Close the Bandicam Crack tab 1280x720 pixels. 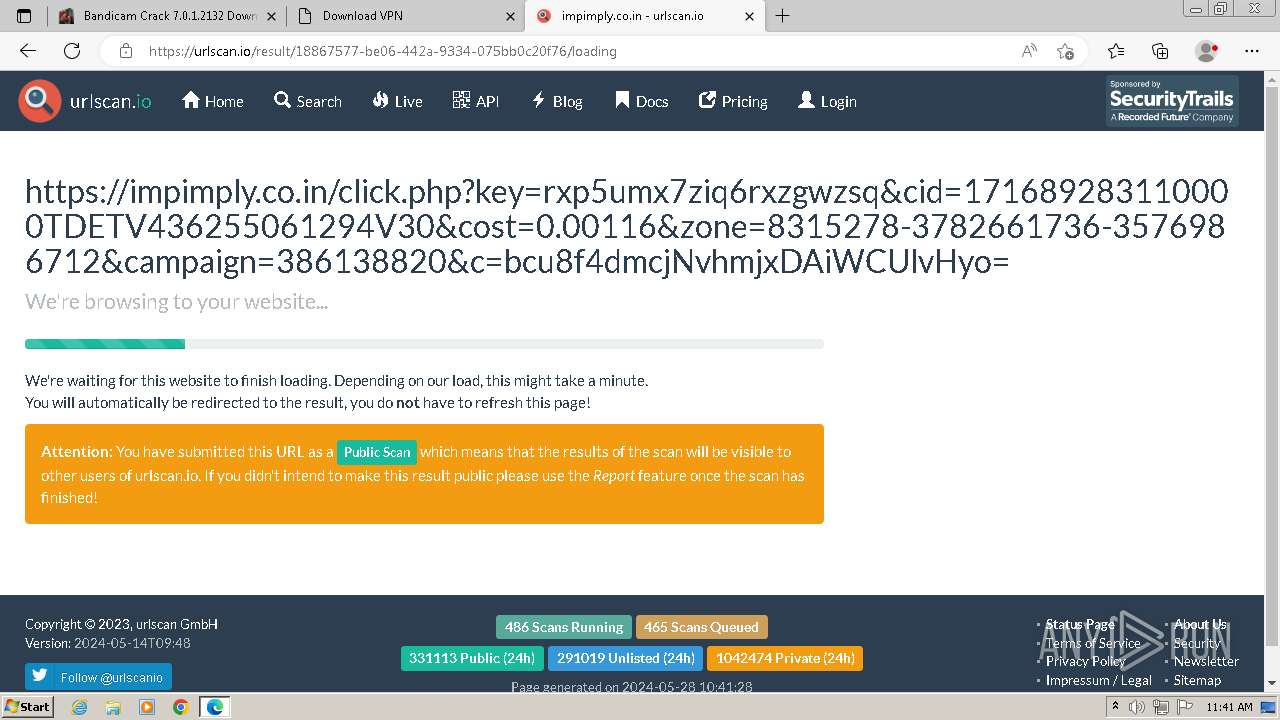coord(273,16)
